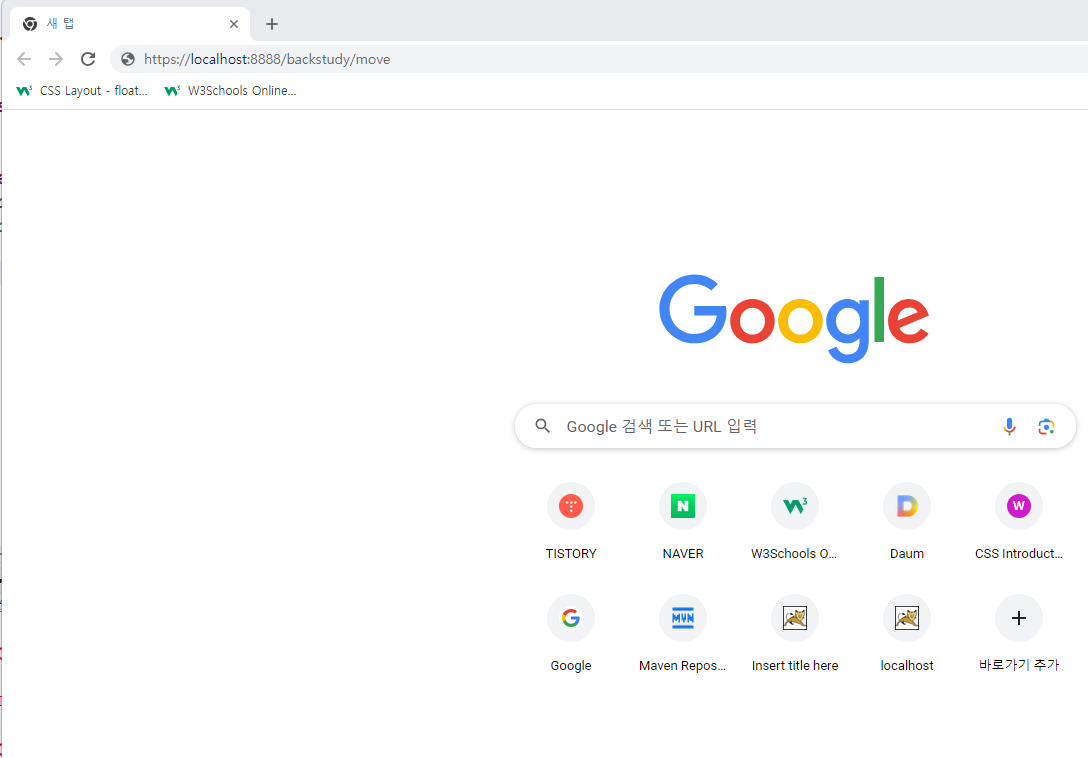Open the NAVER shortcut
1088x758 pixels.
pyautogui.click(x=683, y=522)
